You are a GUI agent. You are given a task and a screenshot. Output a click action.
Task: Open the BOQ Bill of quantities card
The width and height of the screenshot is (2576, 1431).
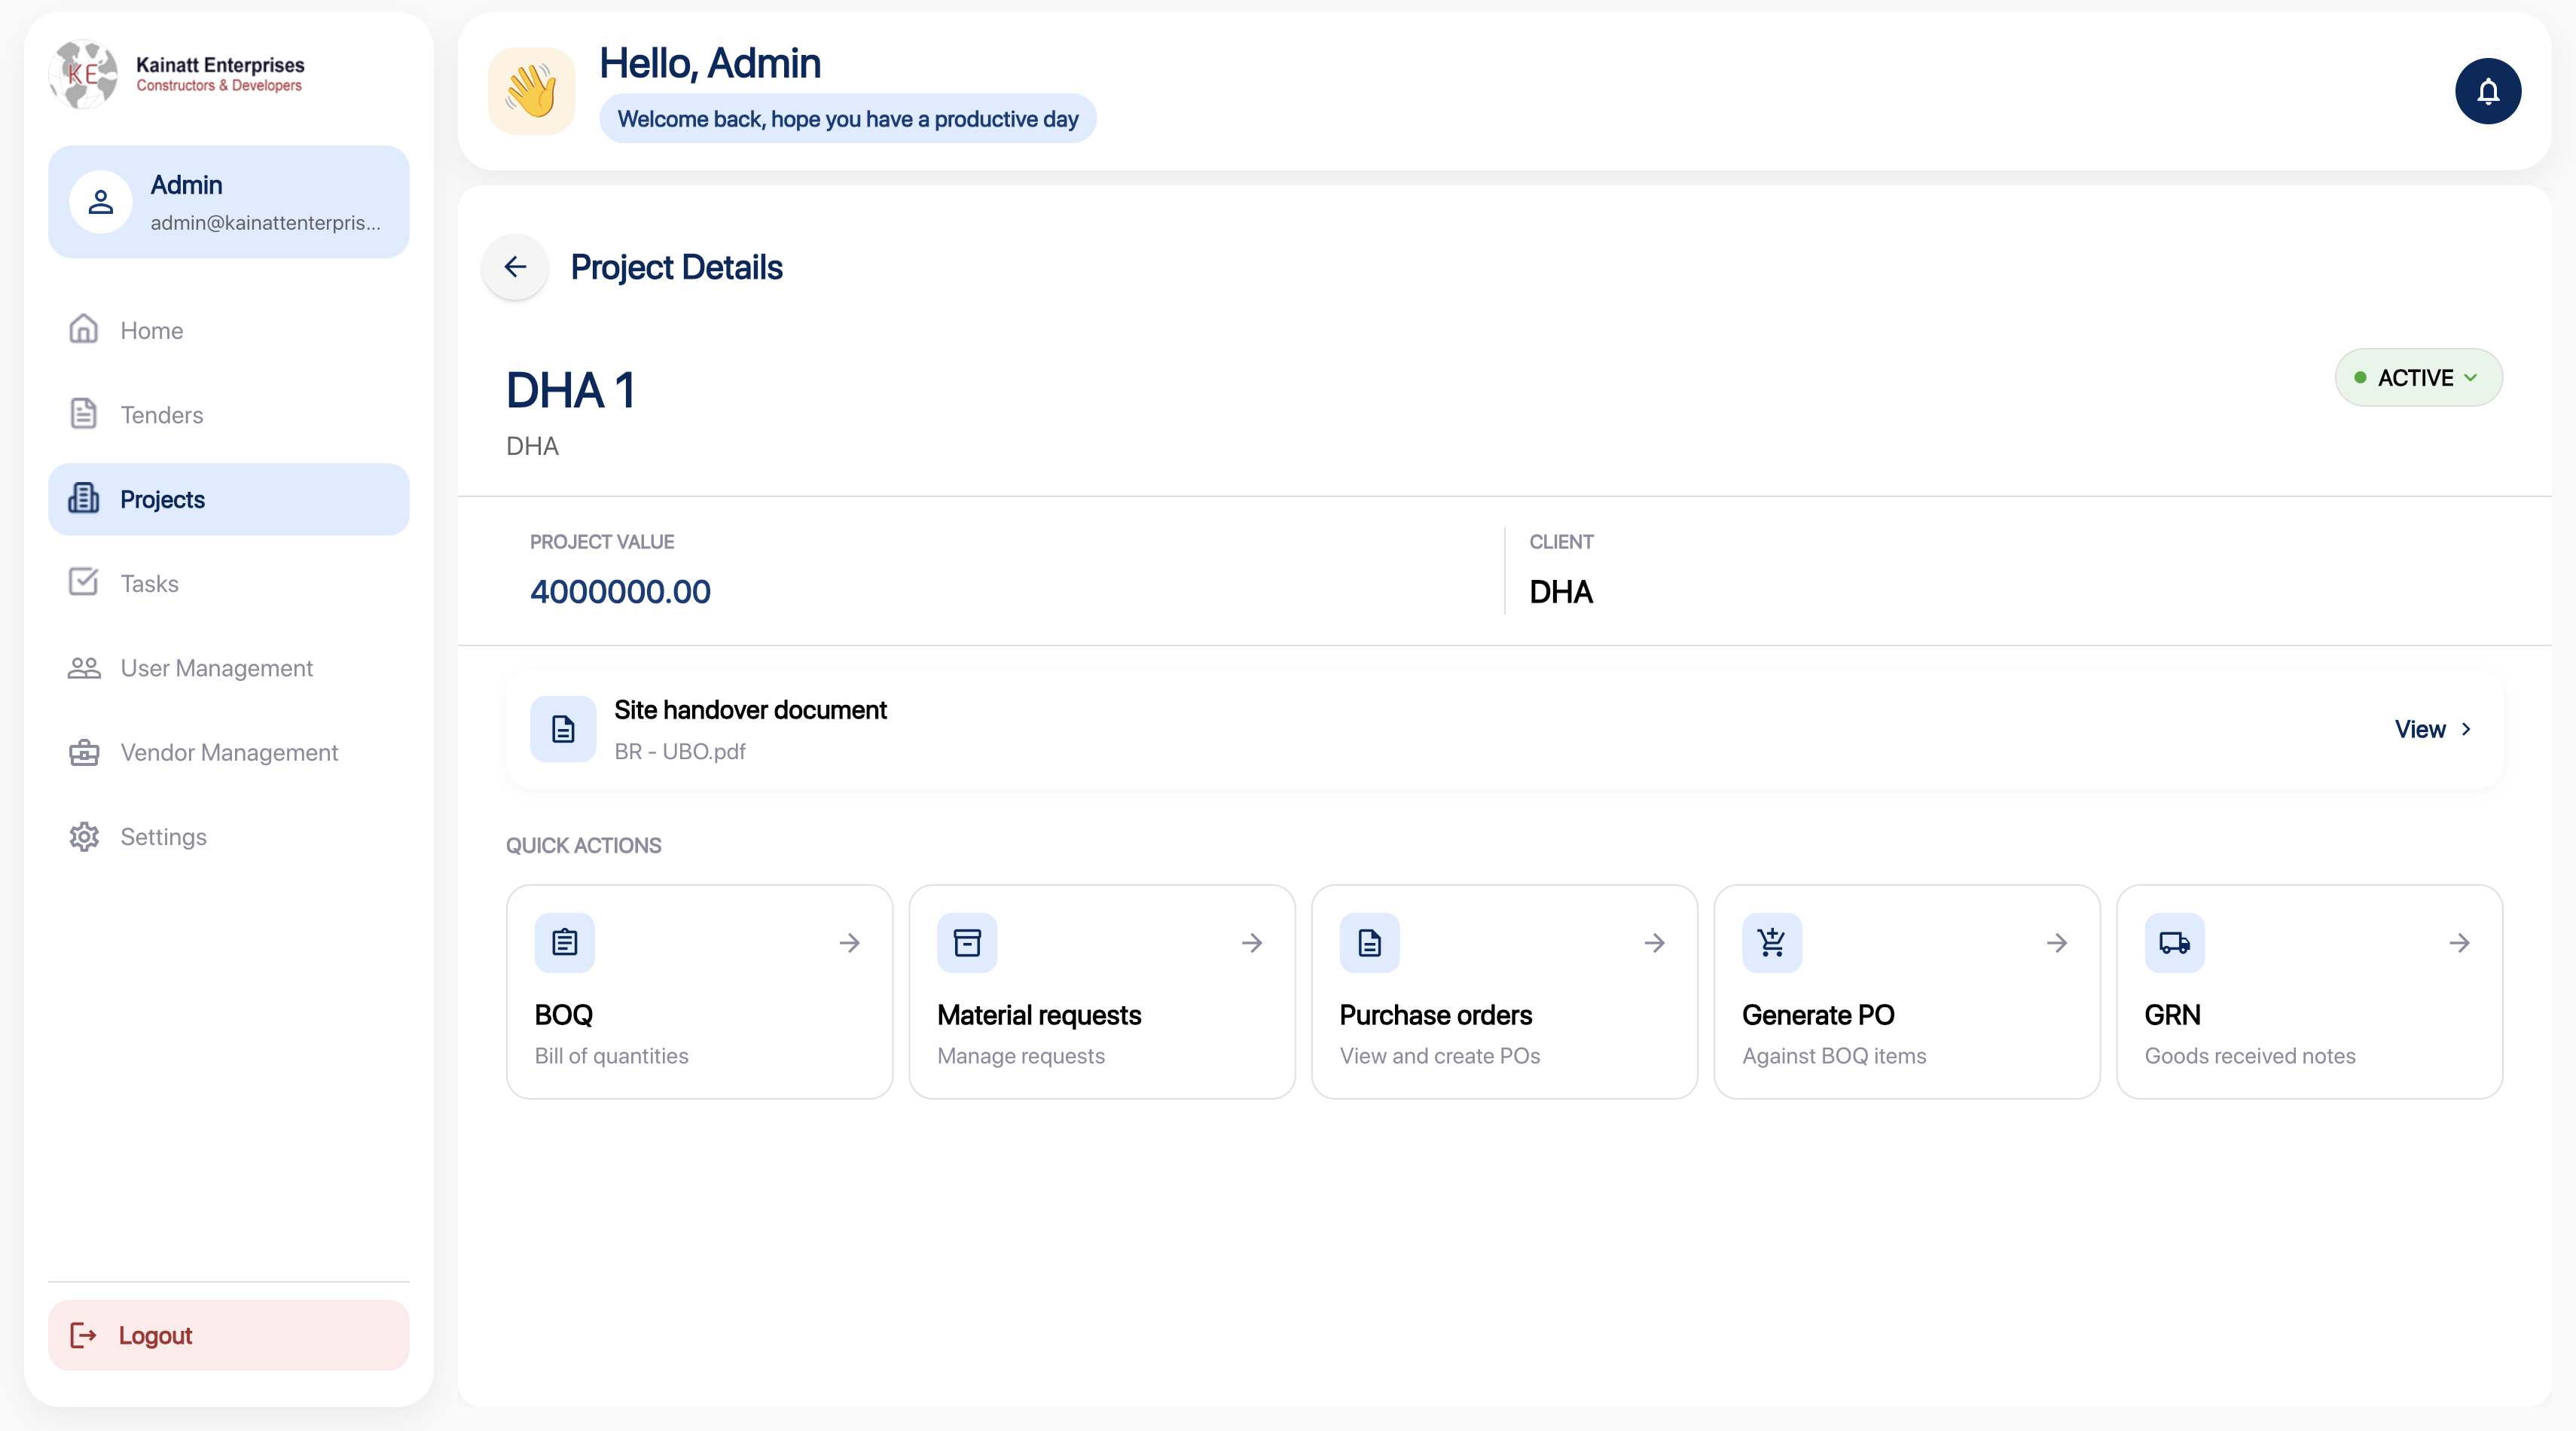coord(699,991)
